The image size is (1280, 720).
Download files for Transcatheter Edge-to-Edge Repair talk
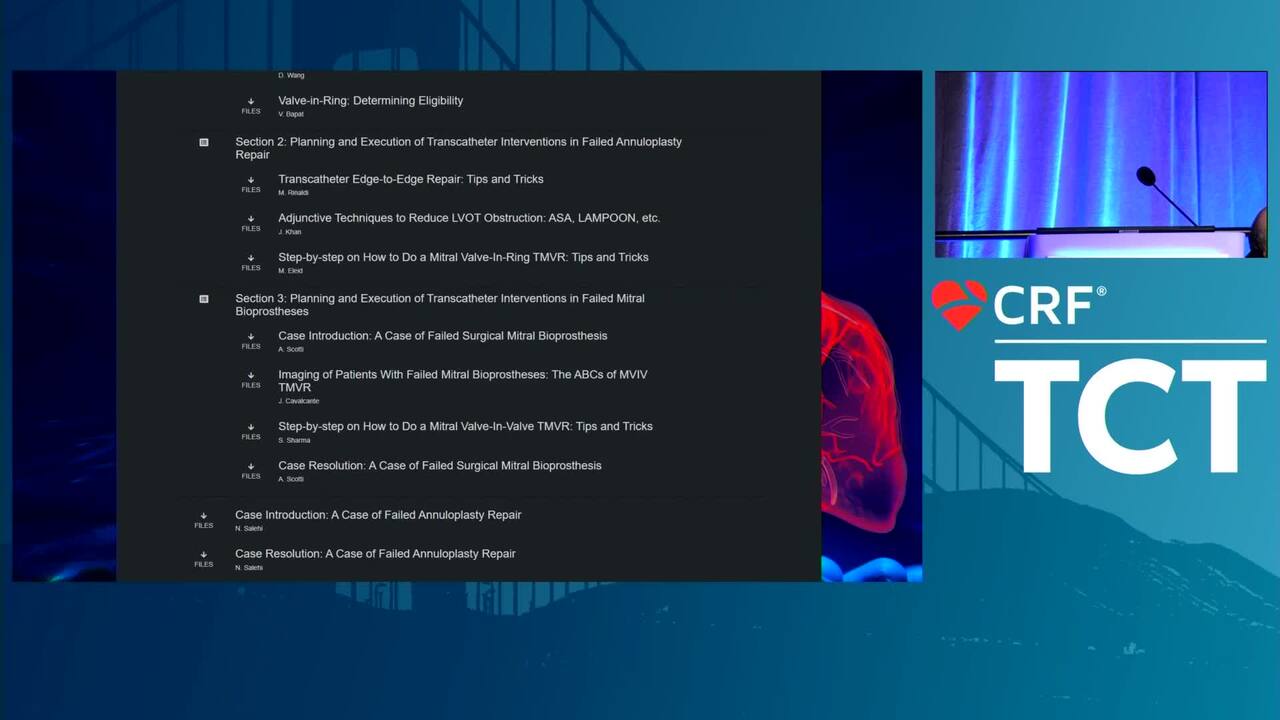pyautogui.click(x=251, y=184)
